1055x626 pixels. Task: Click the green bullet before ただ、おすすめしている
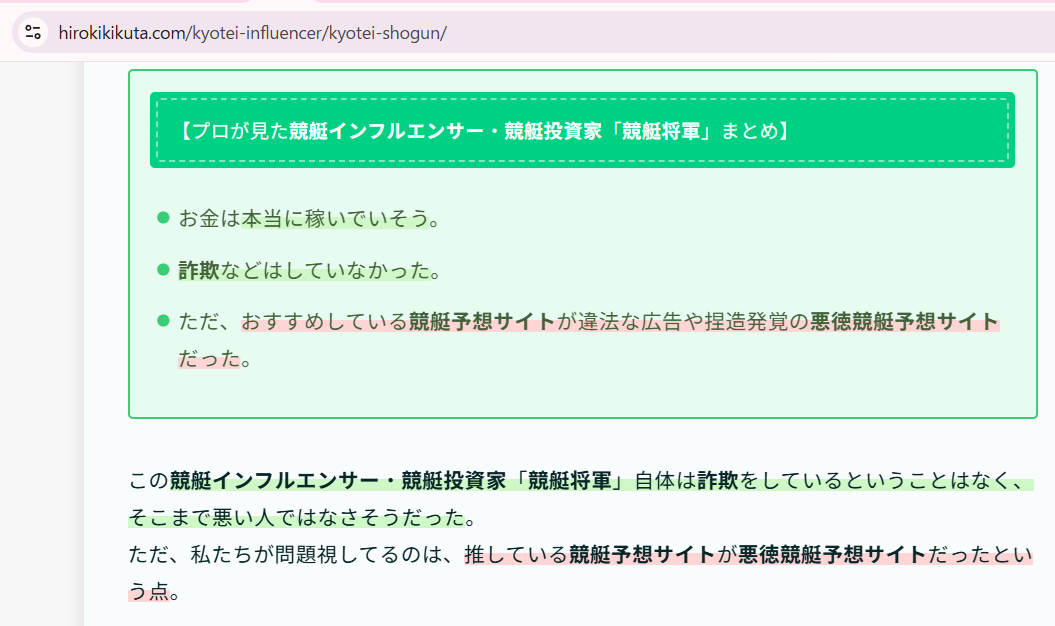pos(164,321)
